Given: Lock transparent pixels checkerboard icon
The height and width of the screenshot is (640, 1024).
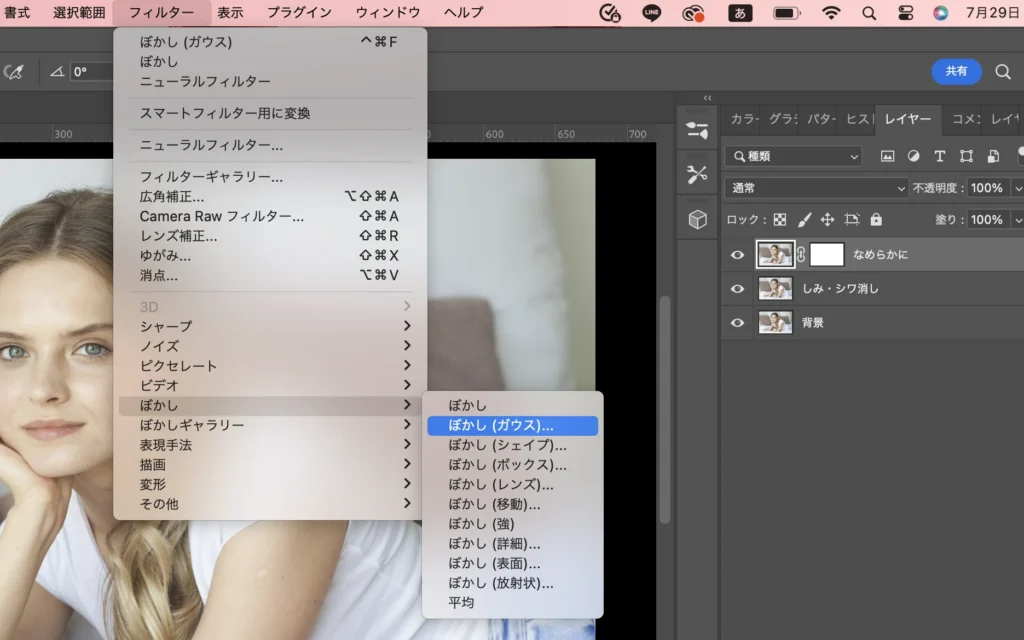Looking at the screenshot, I should pos(780,219).
